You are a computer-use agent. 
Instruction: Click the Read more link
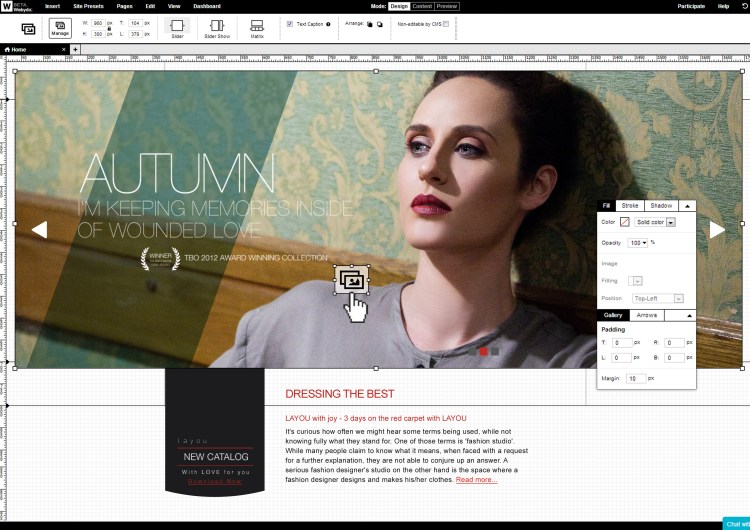coord(476,480)
